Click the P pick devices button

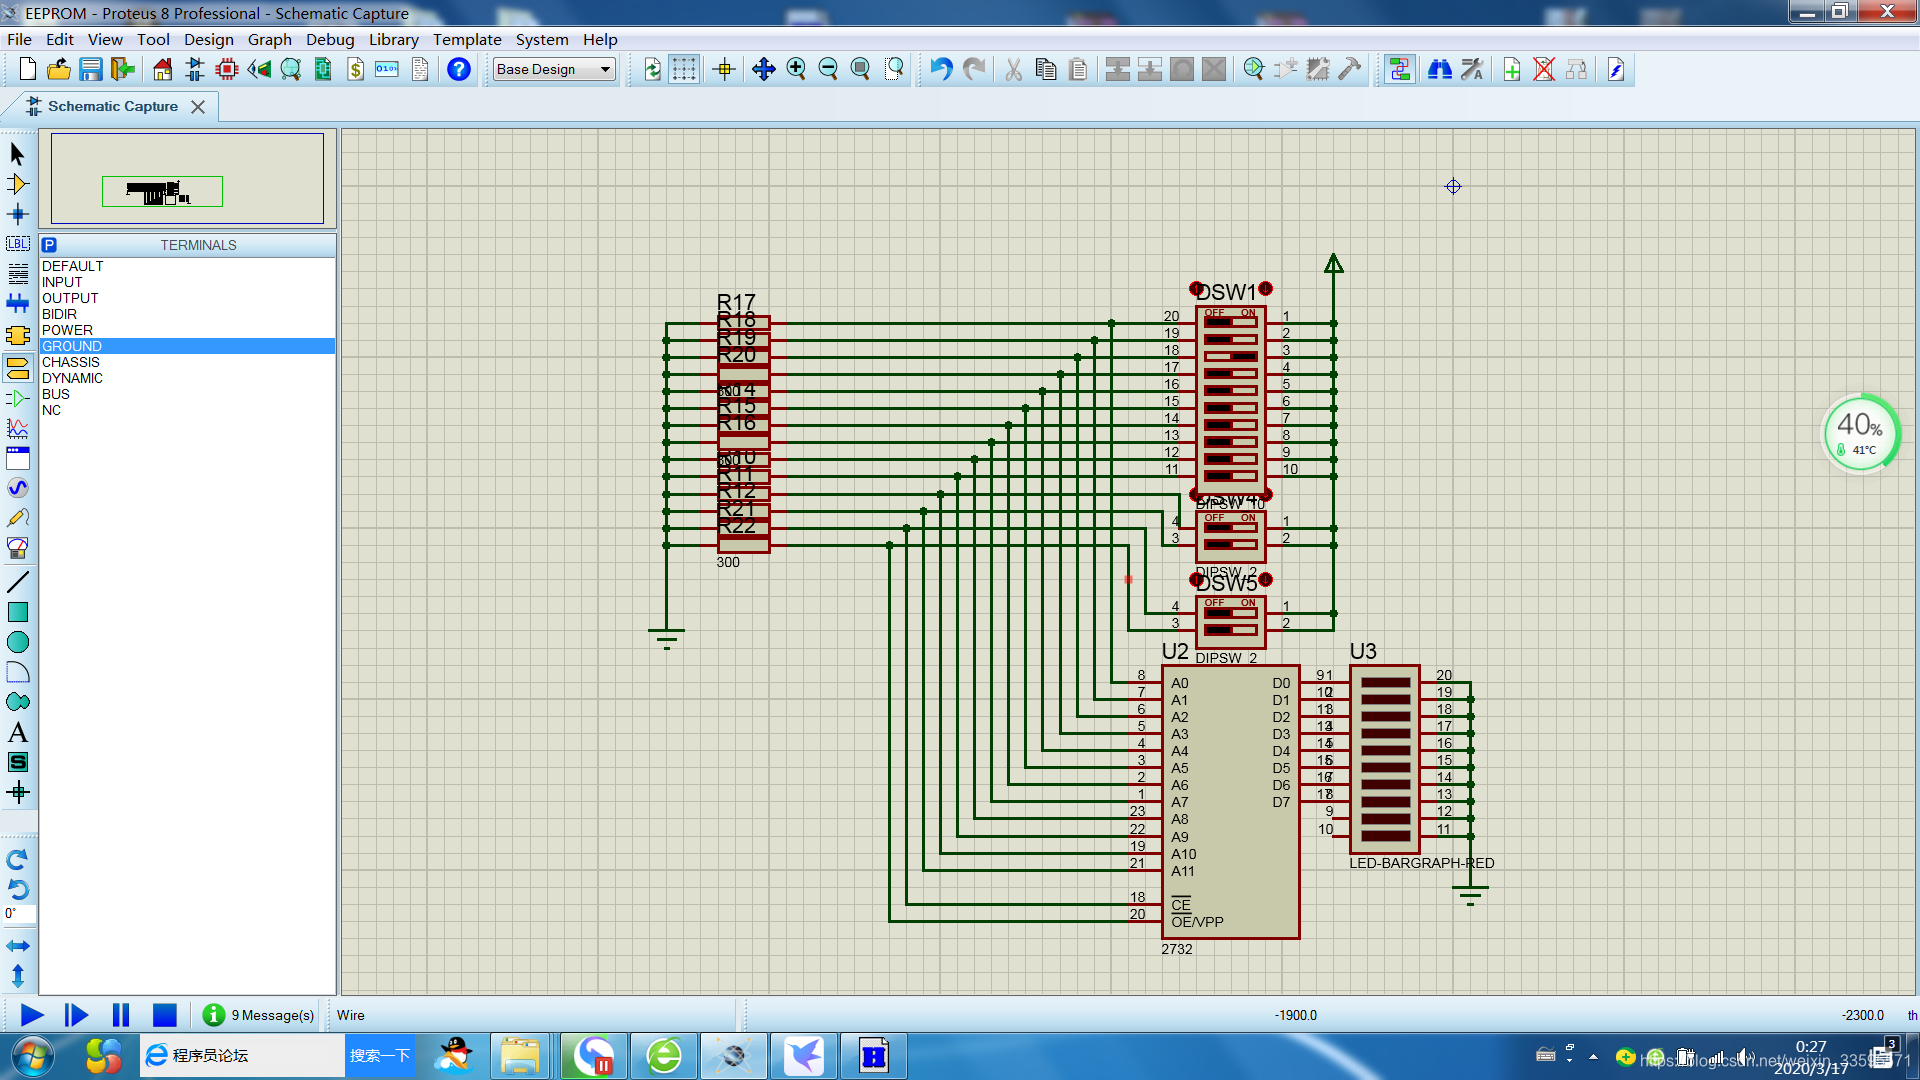pyautogui.click(x=49, y=245)
